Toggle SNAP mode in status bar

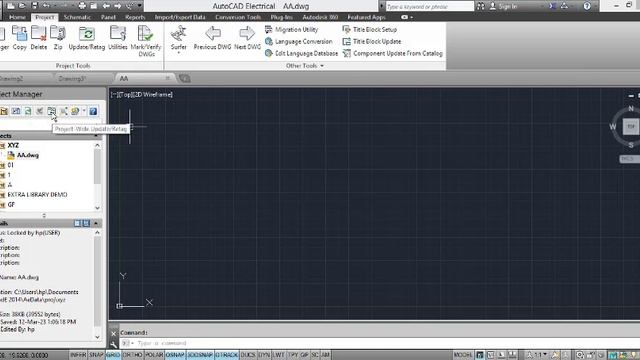(x=96, y=355)
